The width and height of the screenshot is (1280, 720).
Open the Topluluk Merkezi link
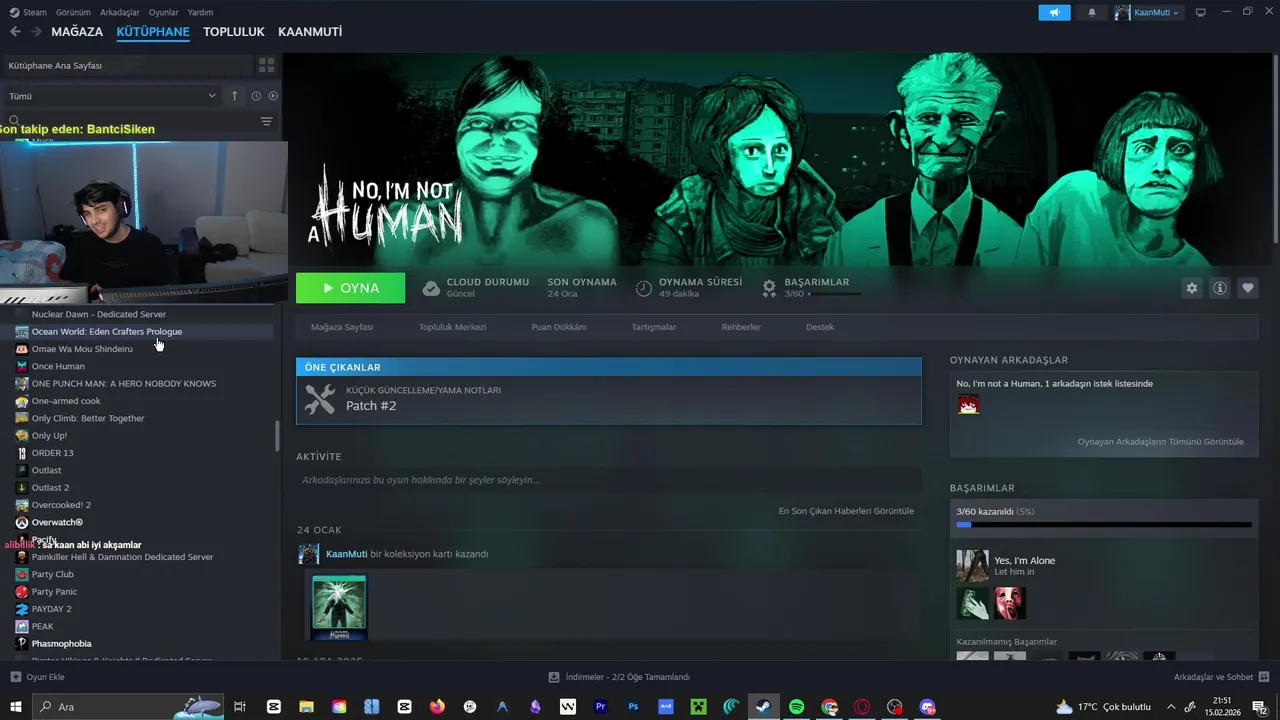[x=452, y=327]
